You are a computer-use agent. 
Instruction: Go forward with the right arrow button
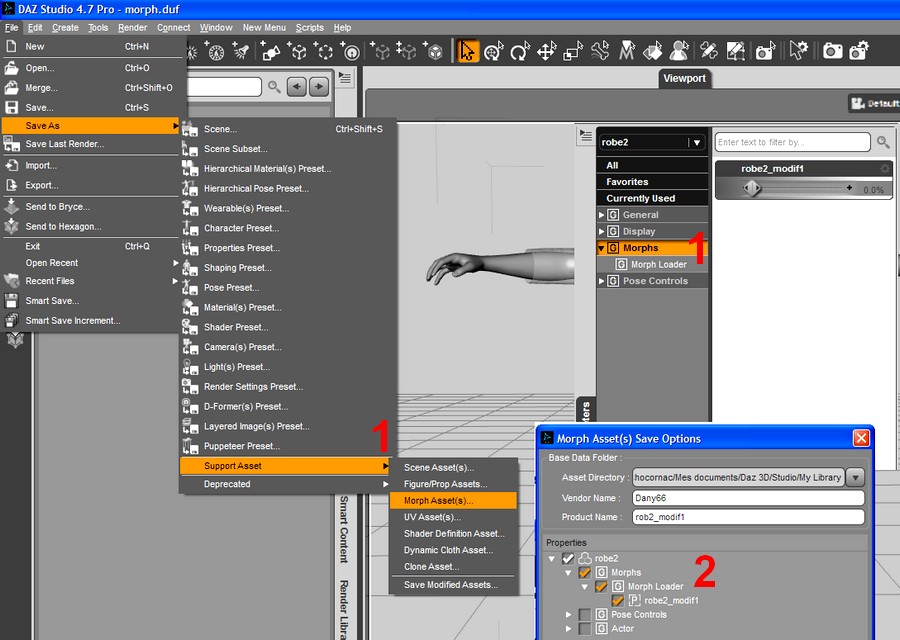[x=319, y=87]
